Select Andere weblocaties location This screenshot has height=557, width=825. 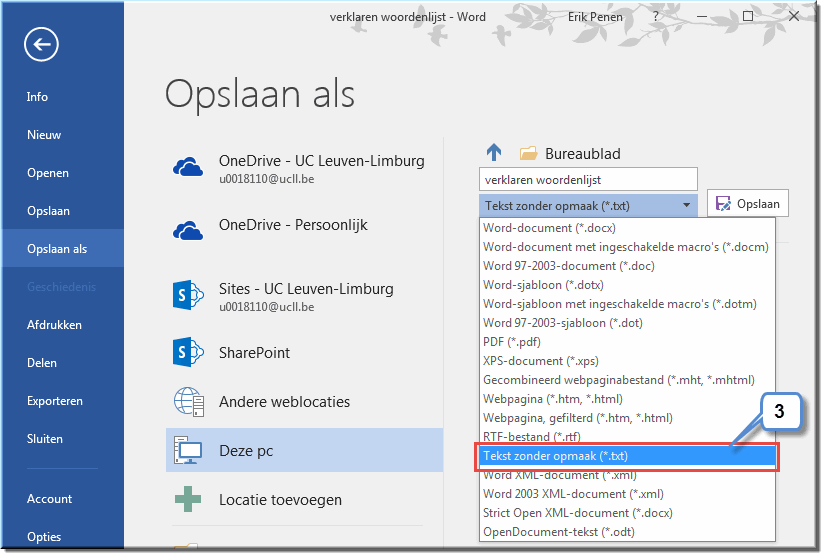(x=305, y=402)
